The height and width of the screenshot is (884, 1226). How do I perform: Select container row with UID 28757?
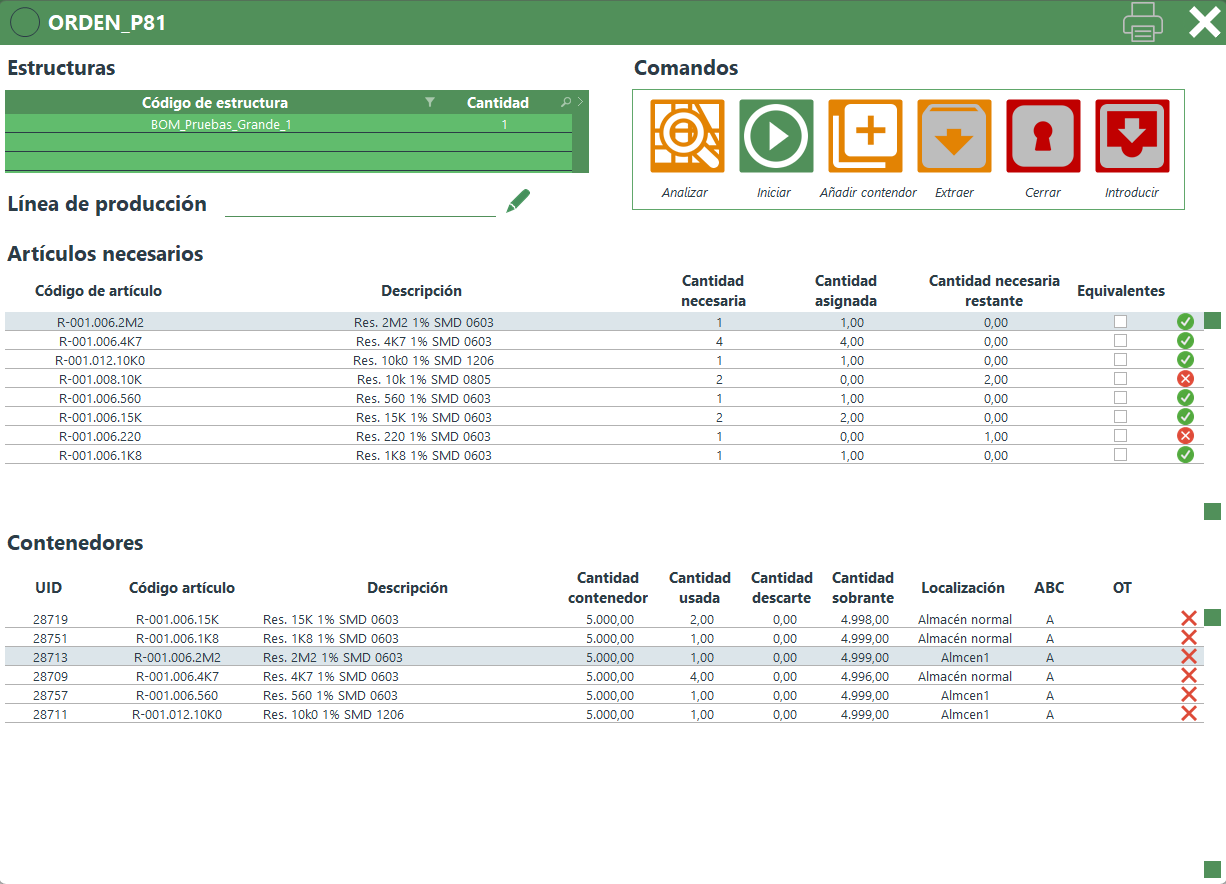pos(50,695)
